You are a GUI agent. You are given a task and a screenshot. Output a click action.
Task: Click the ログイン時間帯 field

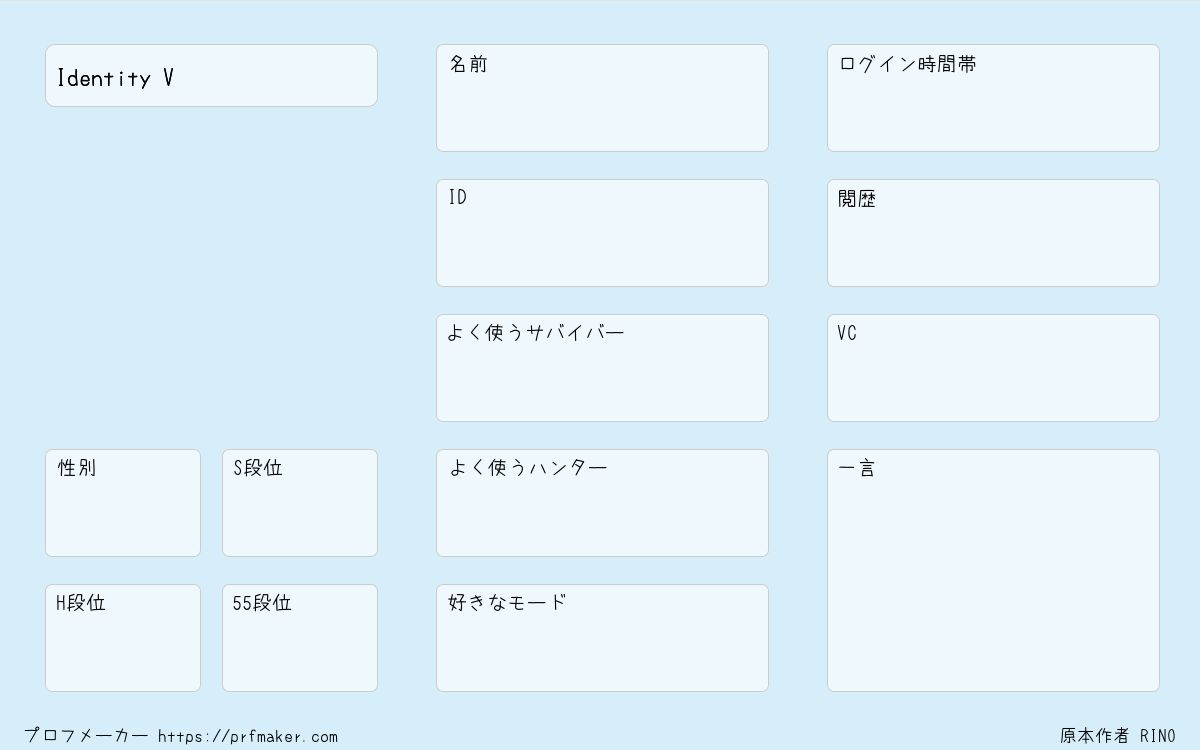[x=993, y=98]
